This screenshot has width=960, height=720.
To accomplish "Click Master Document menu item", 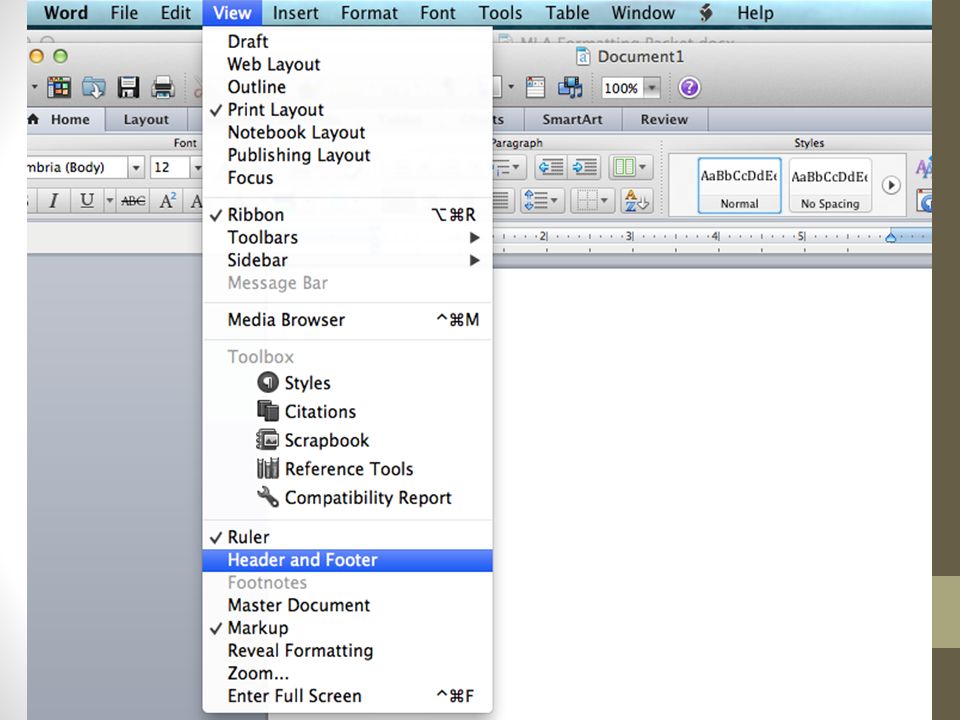I will pos(347,605).
